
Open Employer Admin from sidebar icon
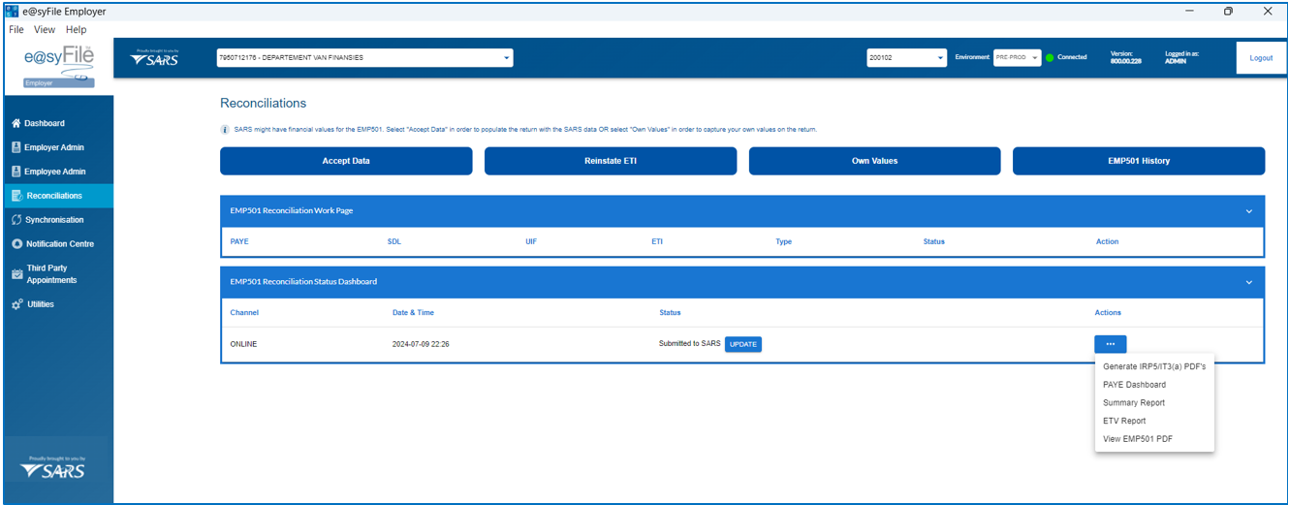pos(16,148)
